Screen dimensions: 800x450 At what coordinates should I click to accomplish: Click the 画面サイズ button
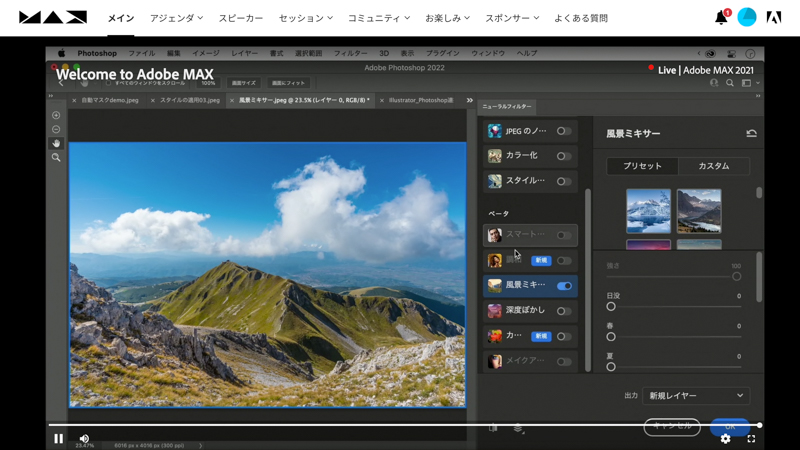[244, 83]
